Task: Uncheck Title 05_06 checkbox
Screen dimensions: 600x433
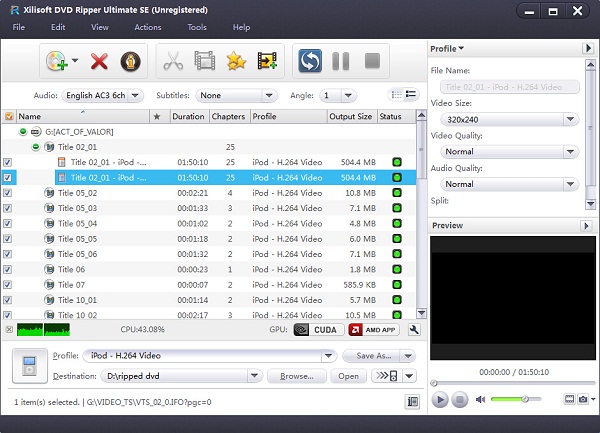Action: click(x=7, y=254)
